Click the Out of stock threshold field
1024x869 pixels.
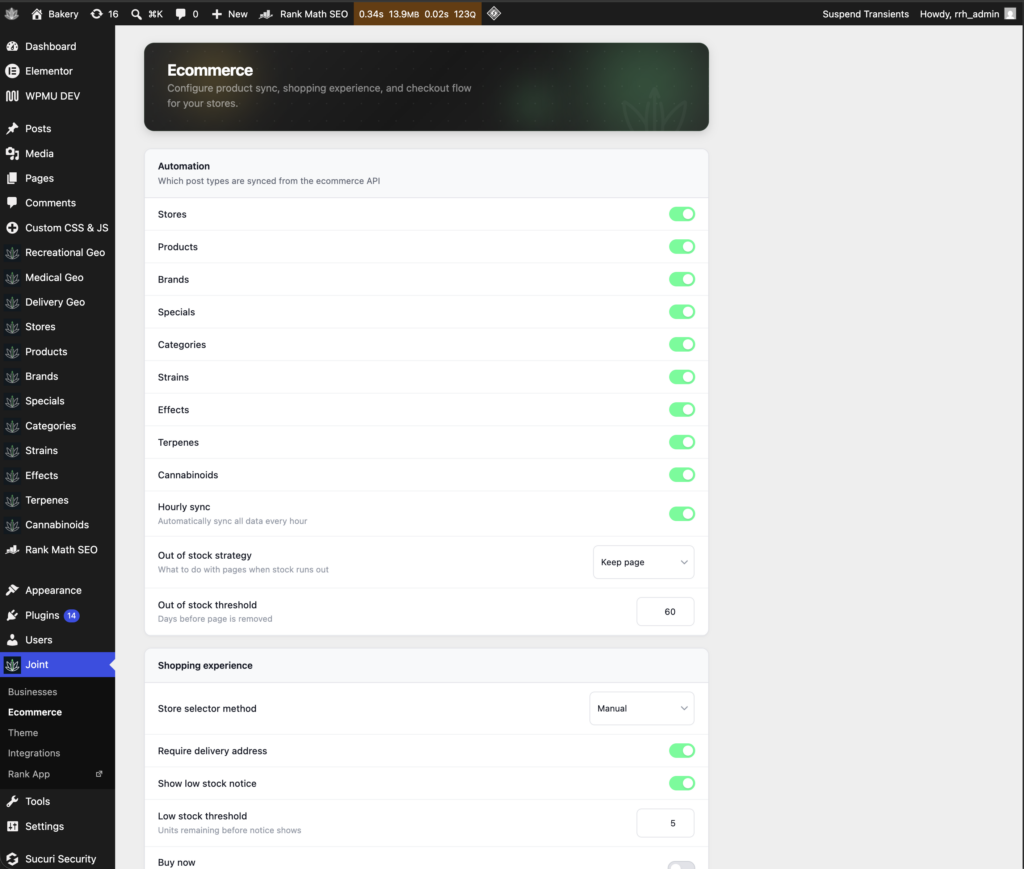click(x=665, y=612)
